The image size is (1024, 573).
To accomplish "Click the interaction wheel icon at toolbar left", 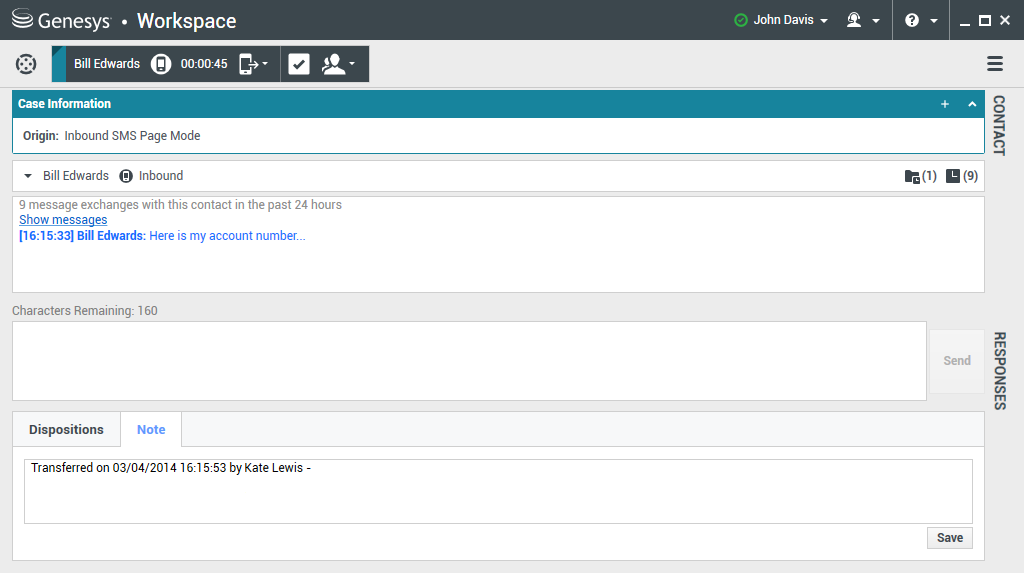I will [26, 64].
